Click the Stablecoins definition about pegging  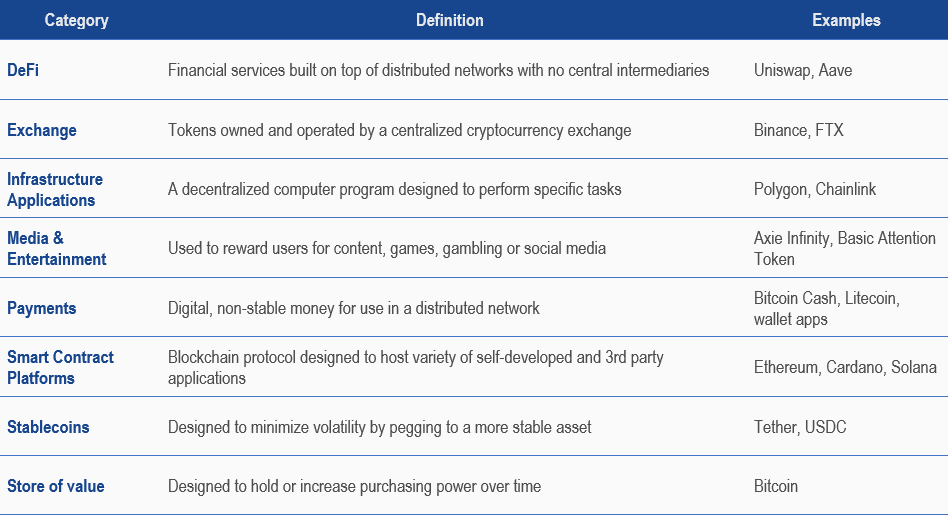click(x=379, y=427)
